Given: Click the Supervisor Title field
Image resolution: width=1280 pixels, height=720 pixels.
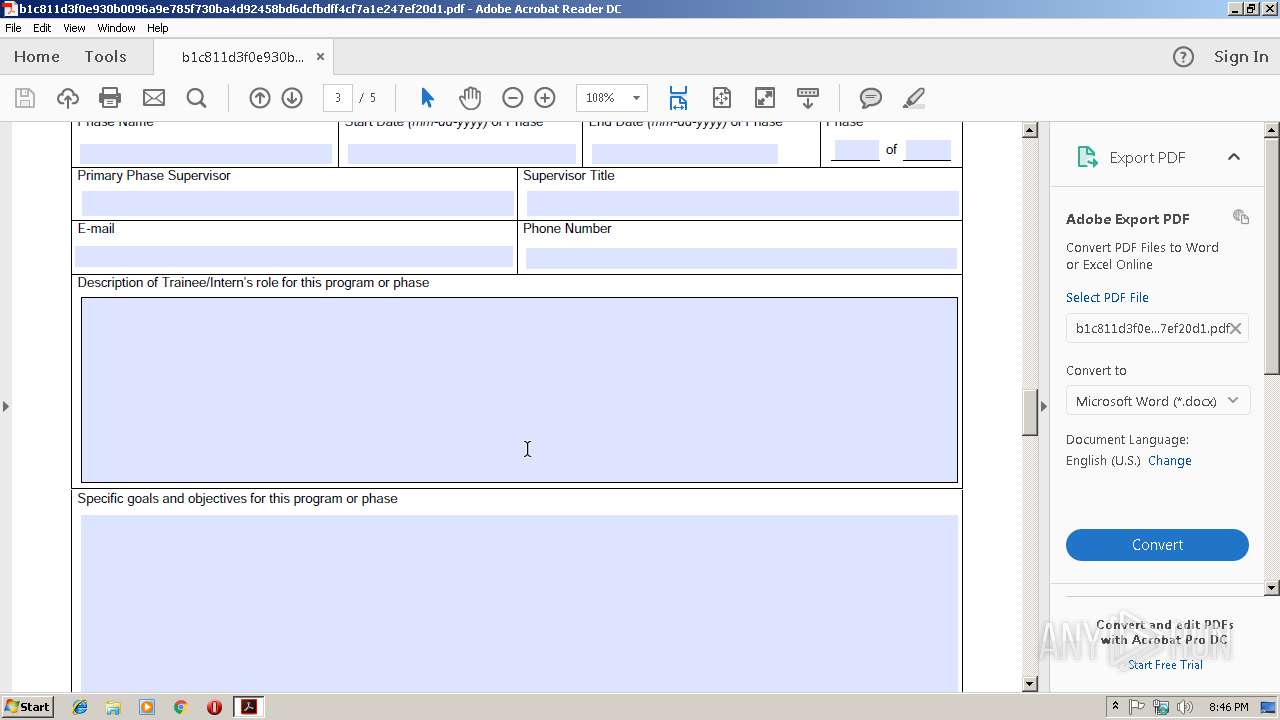Looking at the screenshot, I should pos(742,203).
